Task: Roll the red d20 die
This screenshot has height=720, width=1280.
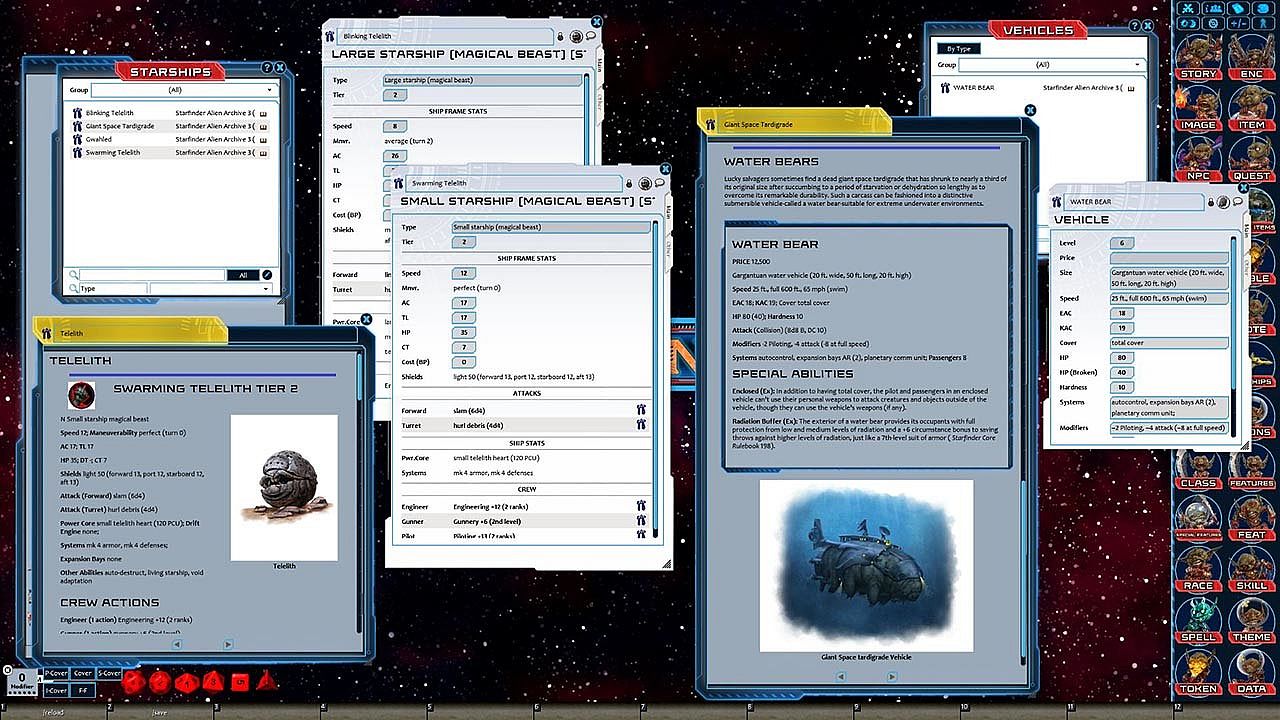Action: tap(134, 682)
